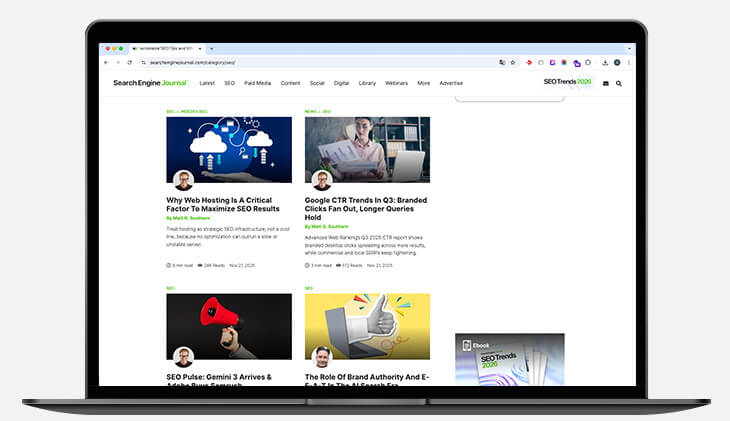Click the SEO Trends 2026 header banner

coord(567,82)
